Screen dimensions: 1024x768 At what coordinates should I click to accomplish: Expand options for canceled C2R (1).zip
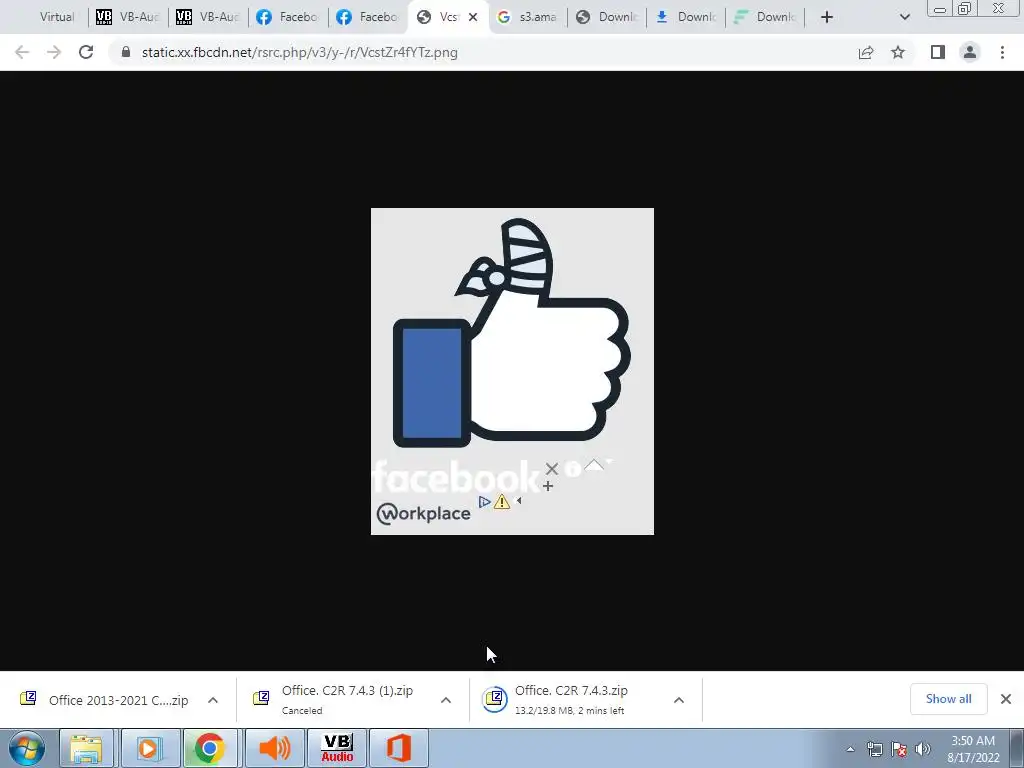pos(446,700)
